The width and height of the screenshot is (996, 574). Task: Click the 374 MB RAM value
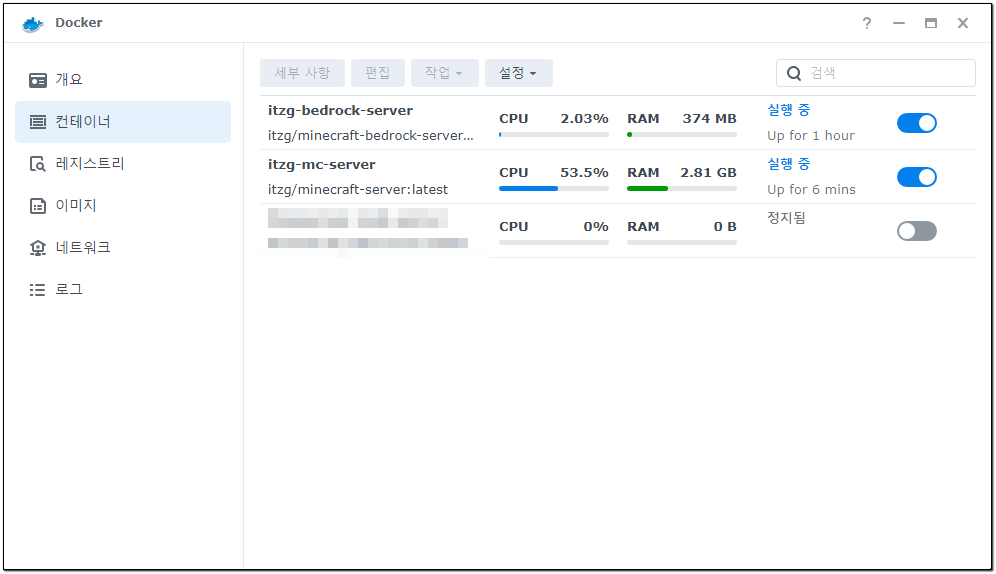710,119
